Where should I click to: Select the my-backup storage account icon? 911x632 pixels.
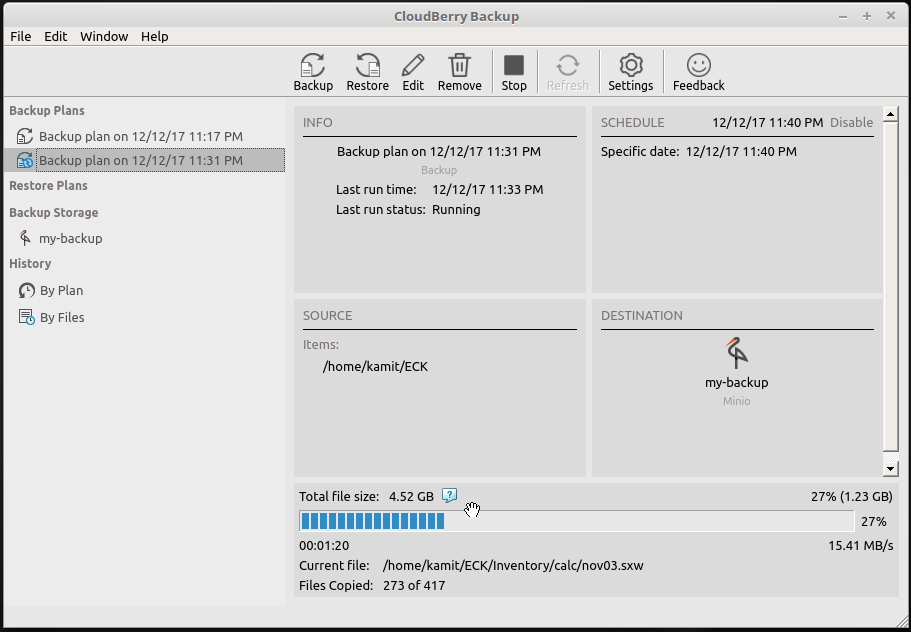(26, 238)
